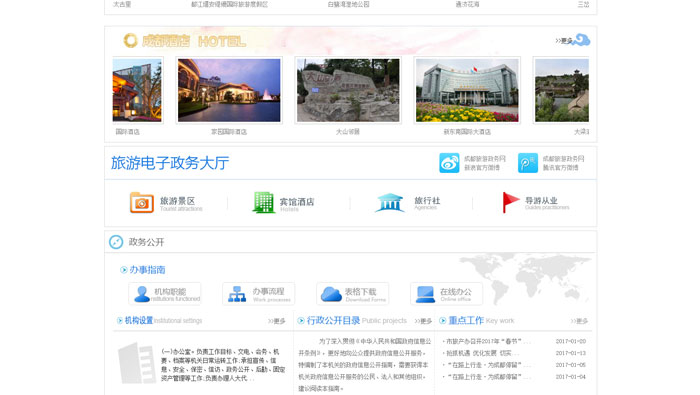
Task: Open the 旅行社 agencies pavilion icon
Action: [390, 203]
